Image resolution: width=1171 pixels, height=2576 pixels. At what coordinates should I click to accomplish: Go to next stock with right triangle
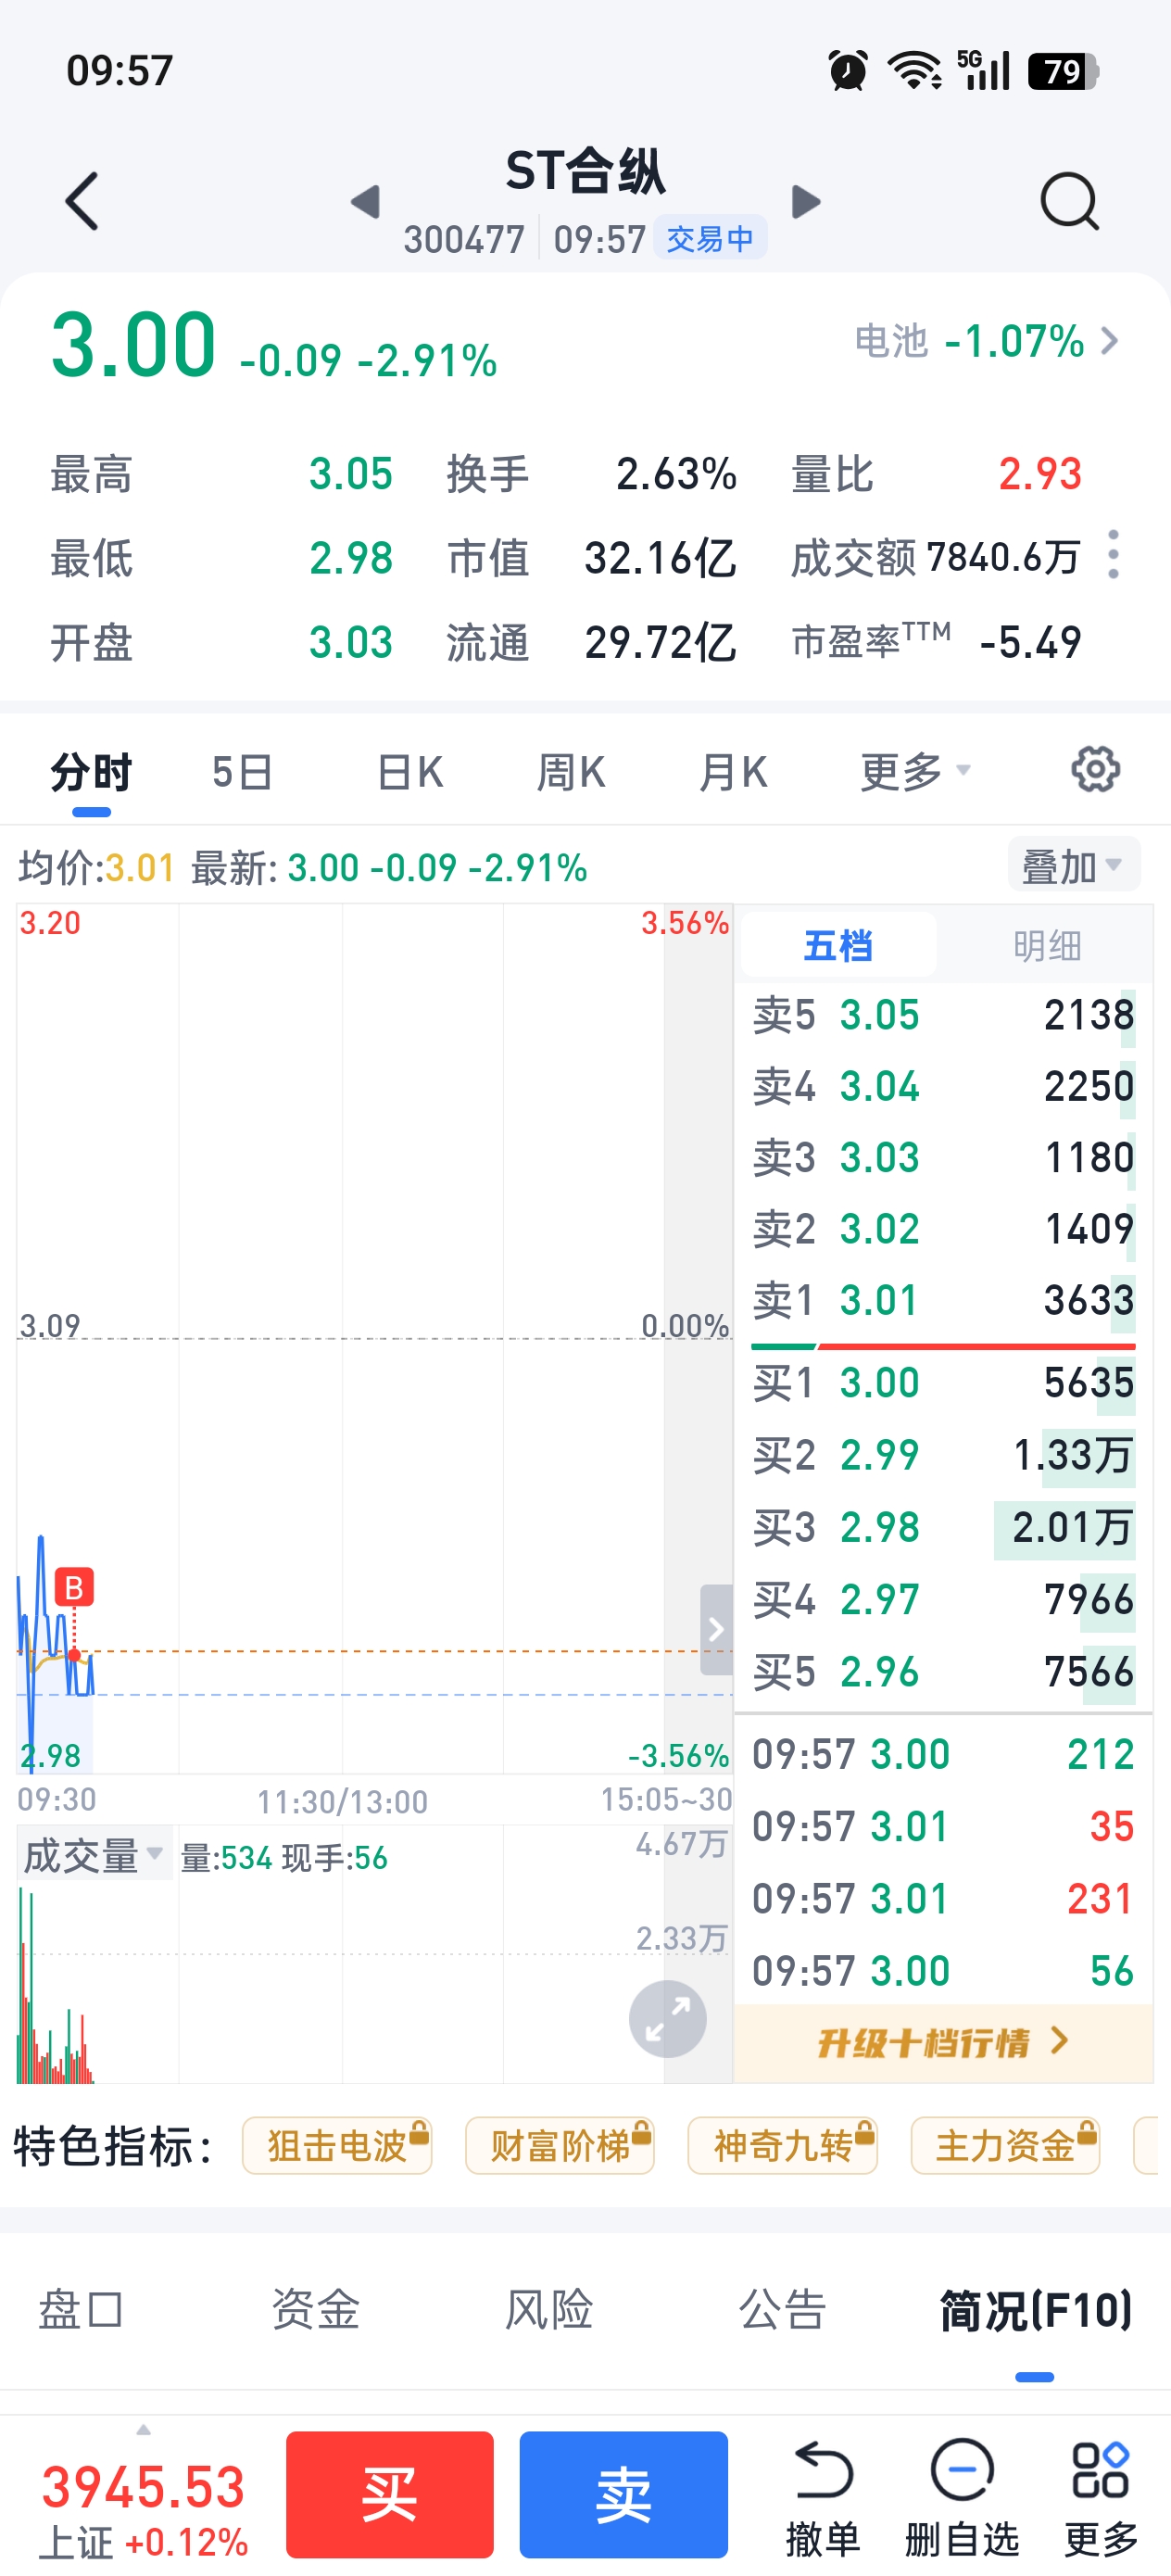pos(805,201)
